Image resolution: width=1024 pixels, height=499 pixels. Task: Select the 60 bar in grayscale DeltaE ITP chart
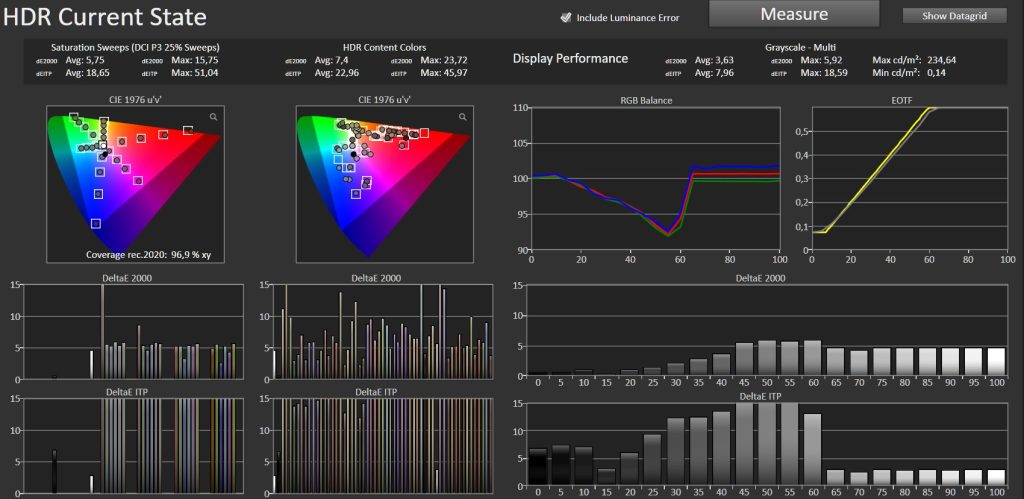click(x=812, y=449)
